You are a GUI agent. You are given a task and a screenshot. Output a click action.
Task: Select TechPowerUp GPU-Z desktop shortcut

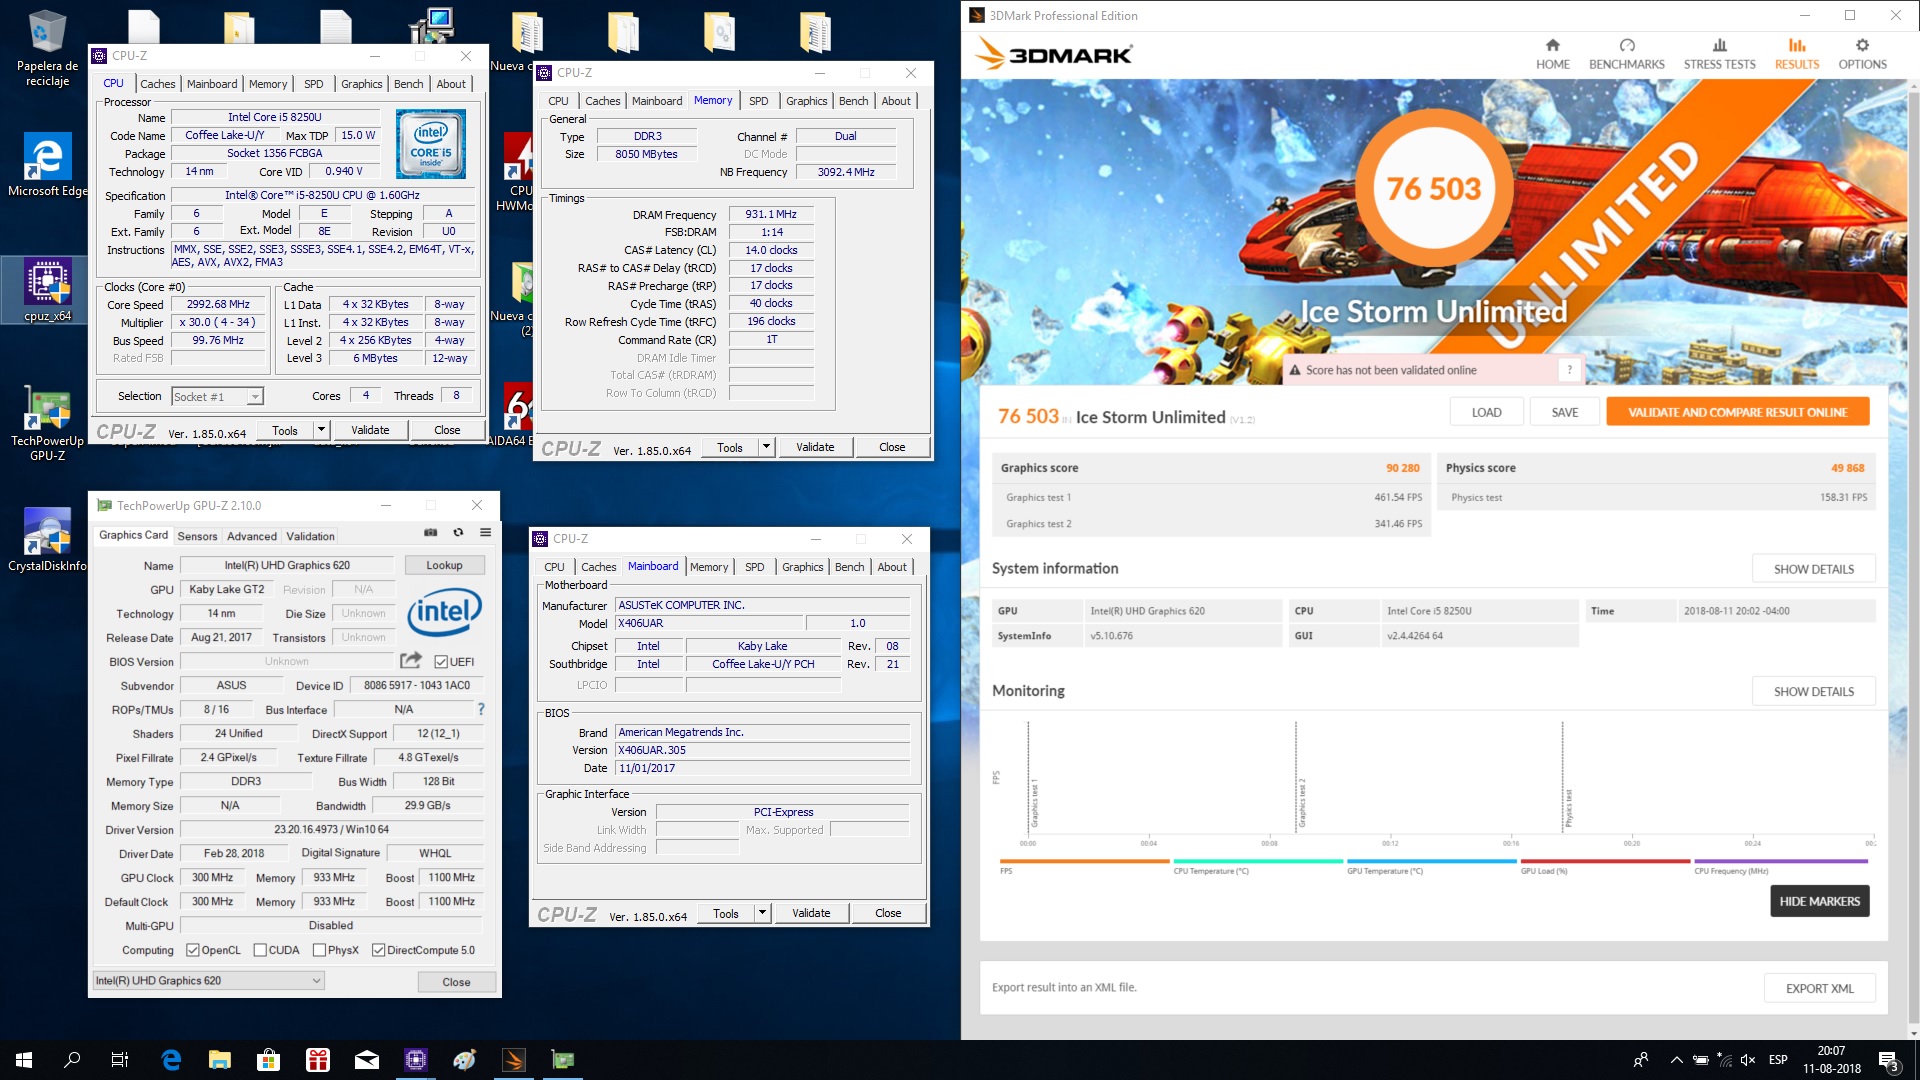coord(47,422)
